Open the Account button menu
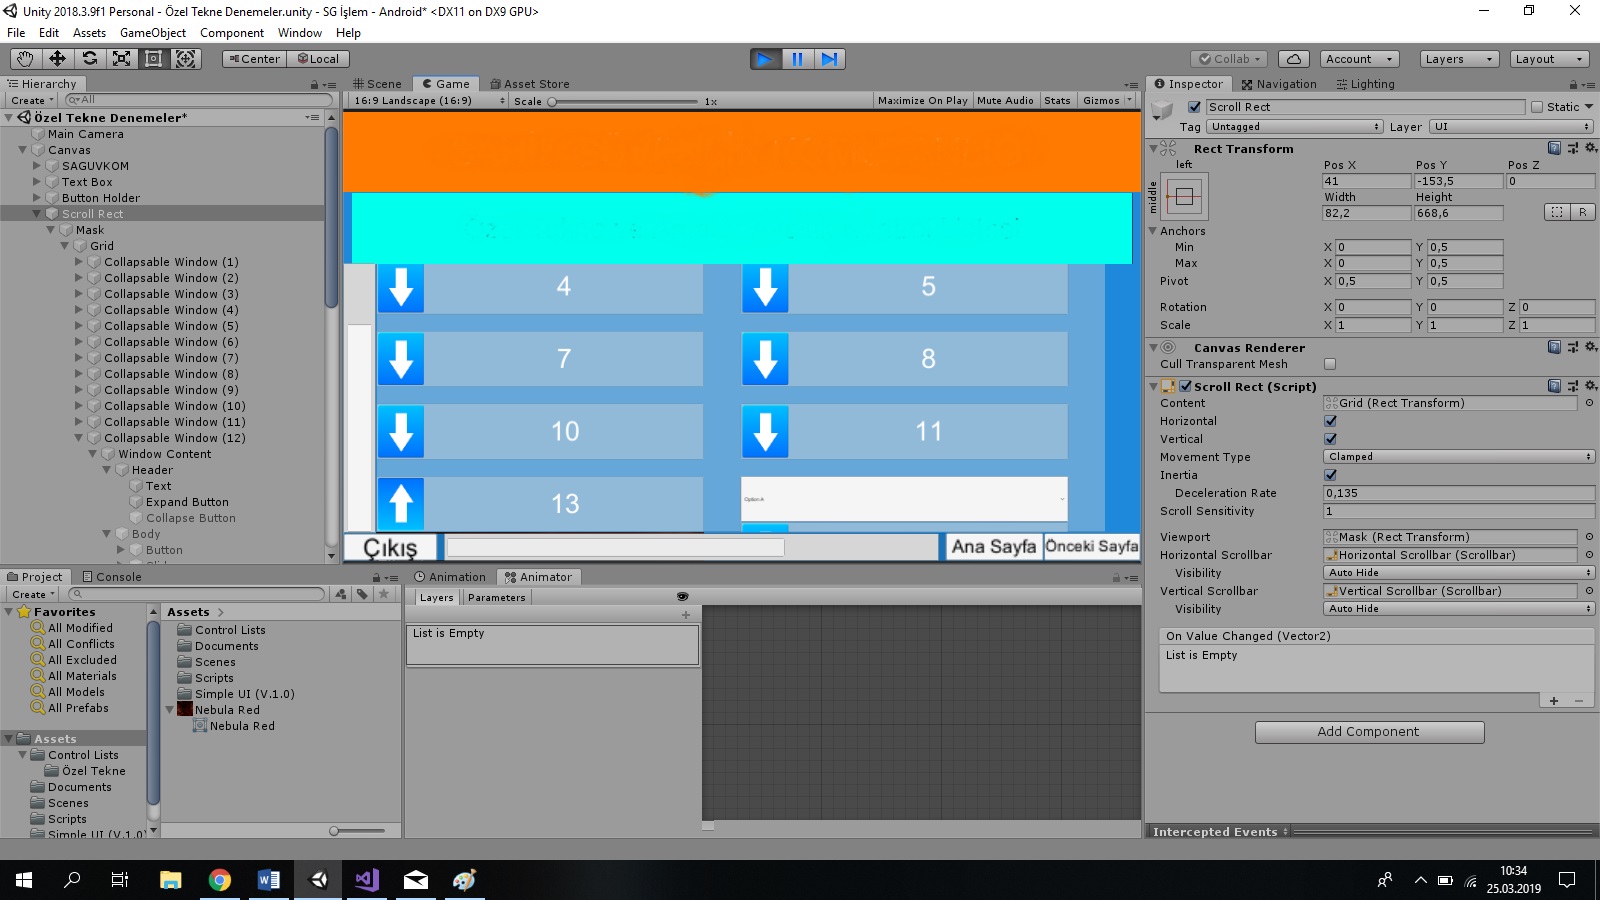 1359,59
